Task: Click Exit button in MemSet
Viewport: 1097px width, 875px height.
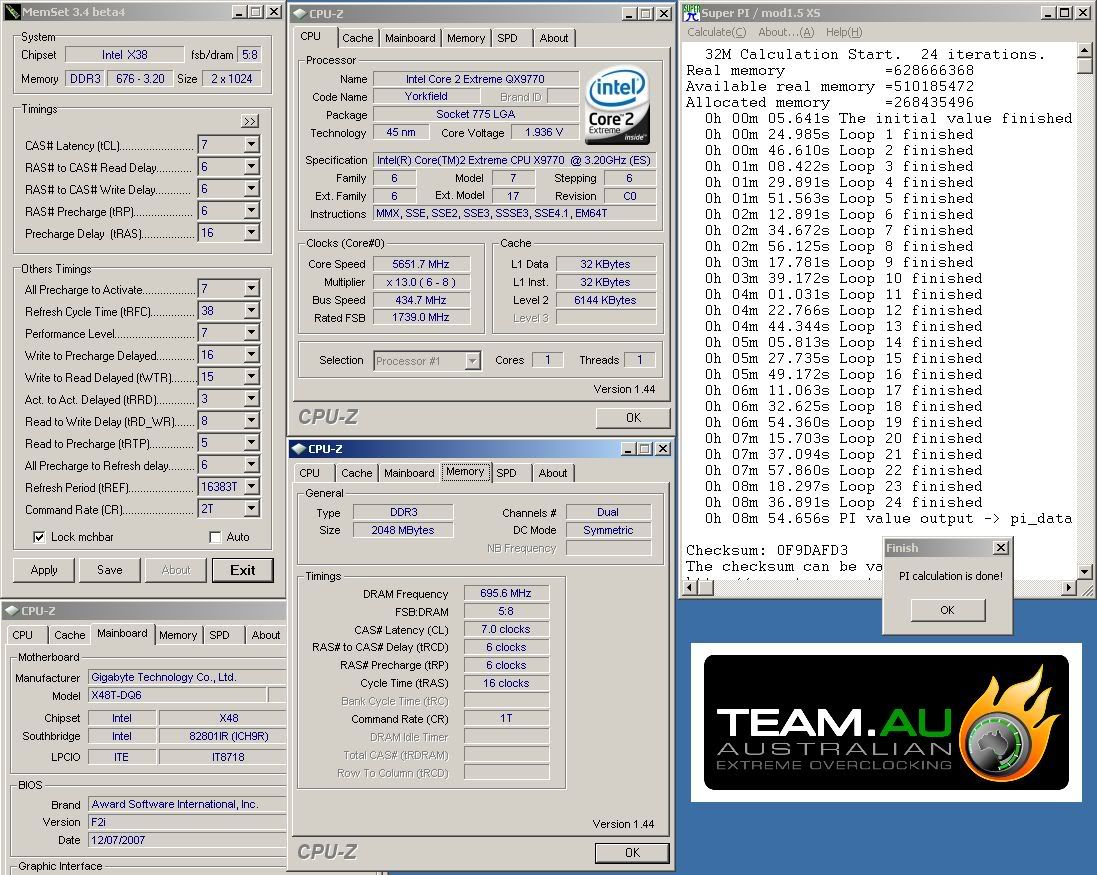Action: 242,570
